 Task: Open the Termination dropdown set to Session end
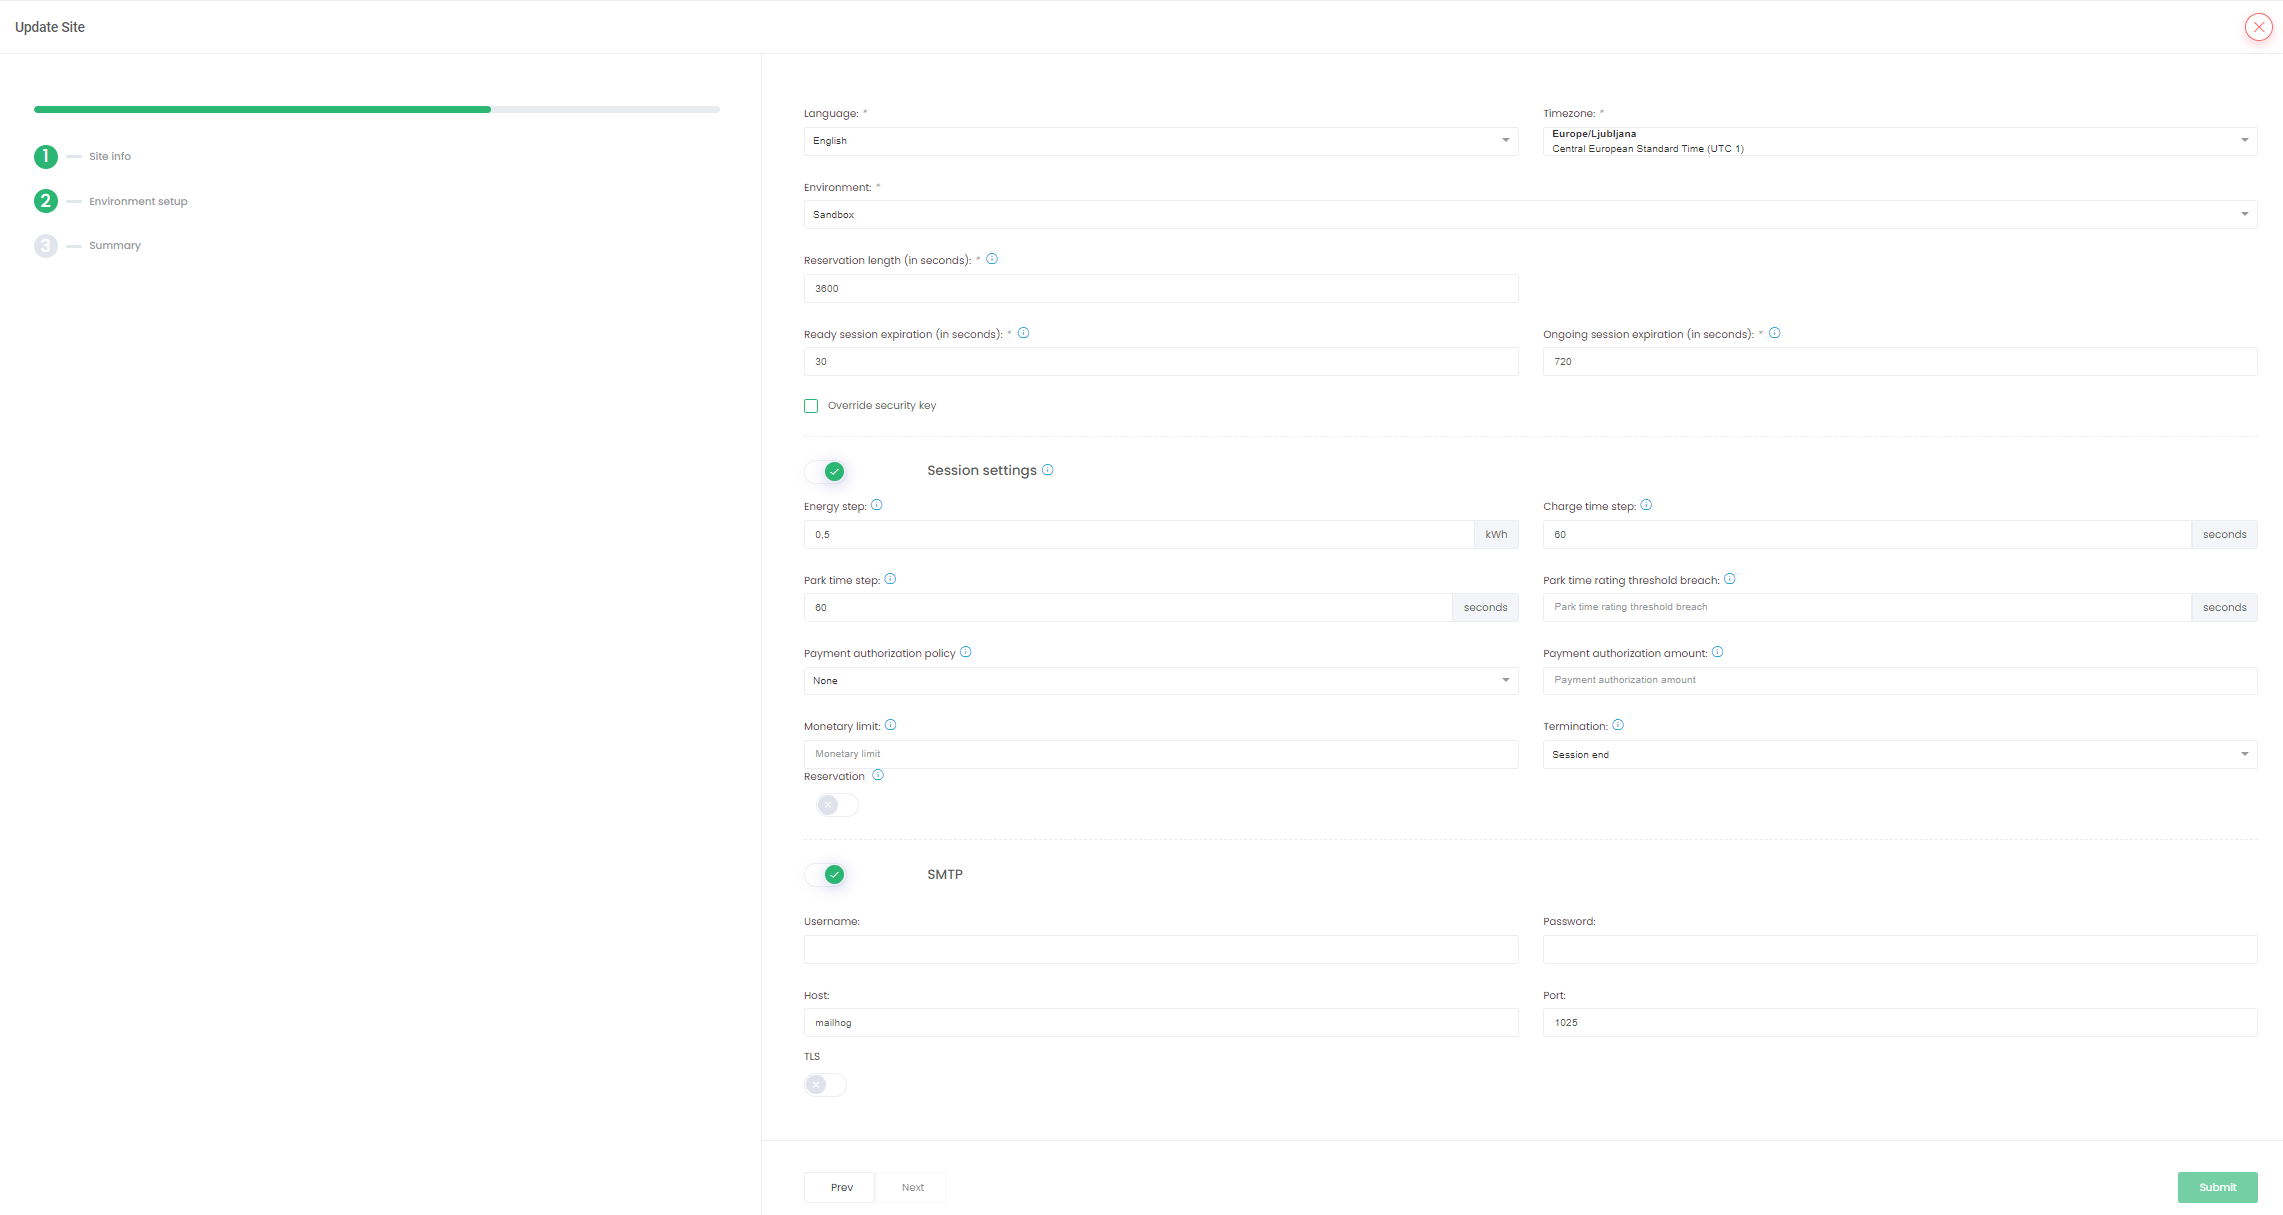[x=1899, y=754]
